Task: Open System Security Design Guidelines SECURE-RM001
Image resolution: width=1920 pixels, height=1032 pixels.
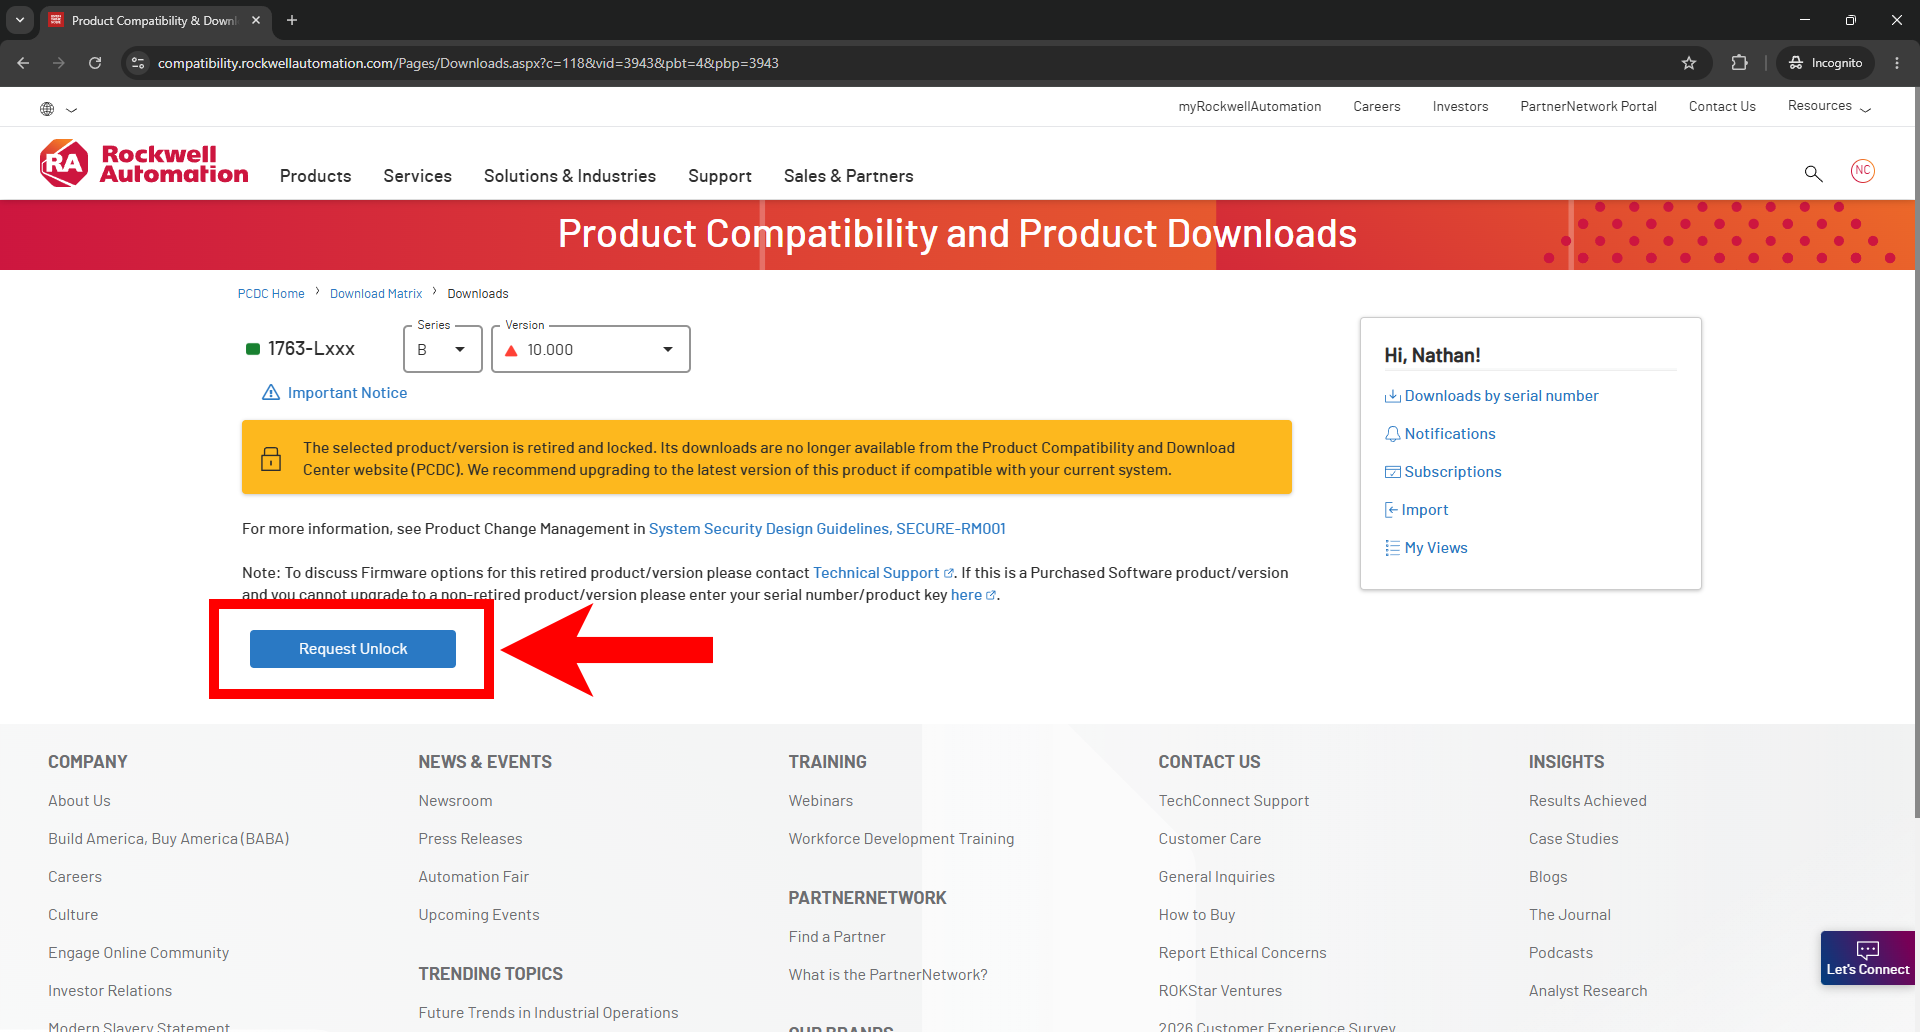Action: point(827,529)
